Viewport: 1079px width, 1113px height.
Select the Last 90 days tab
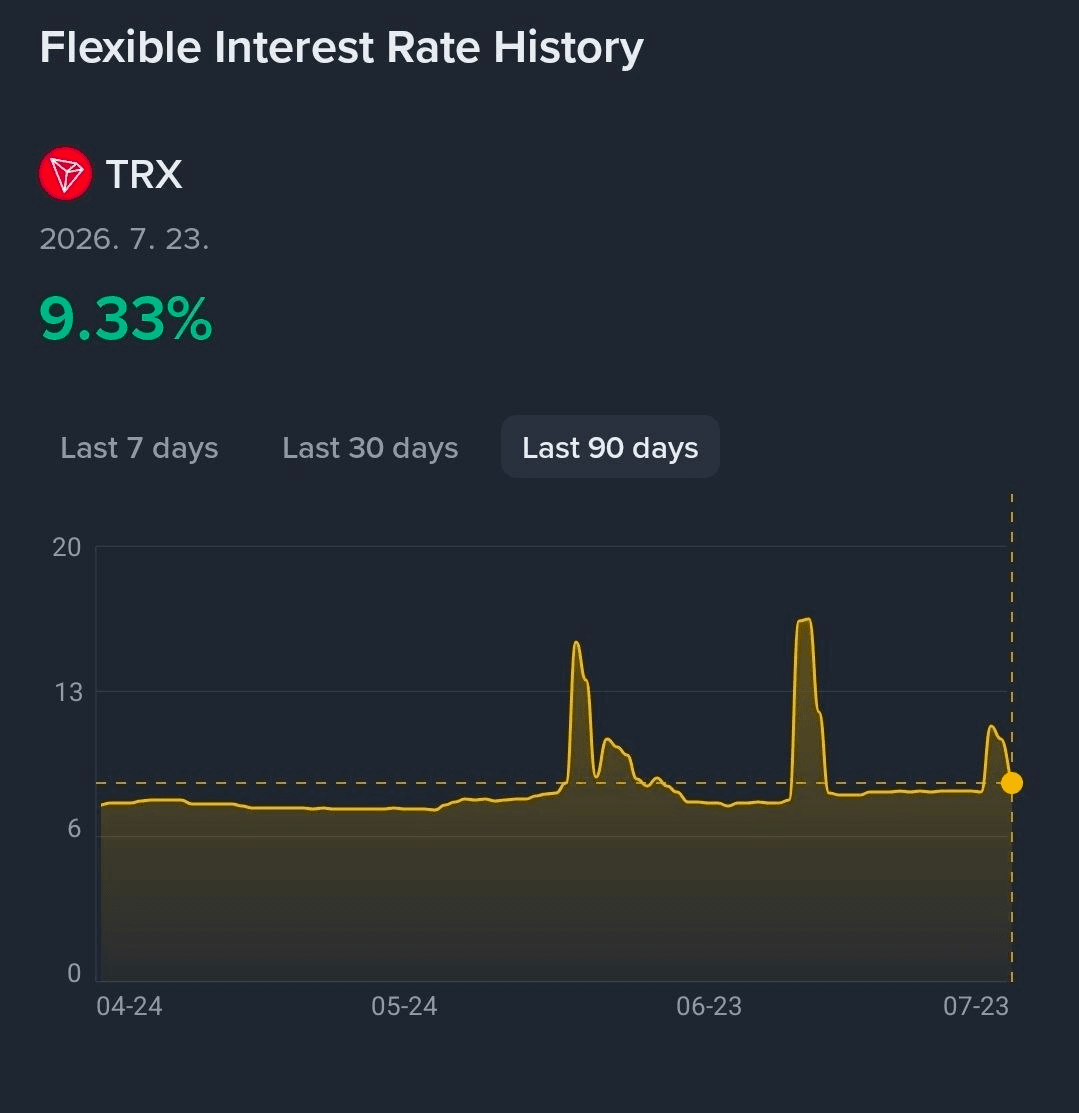click(610, 446)
